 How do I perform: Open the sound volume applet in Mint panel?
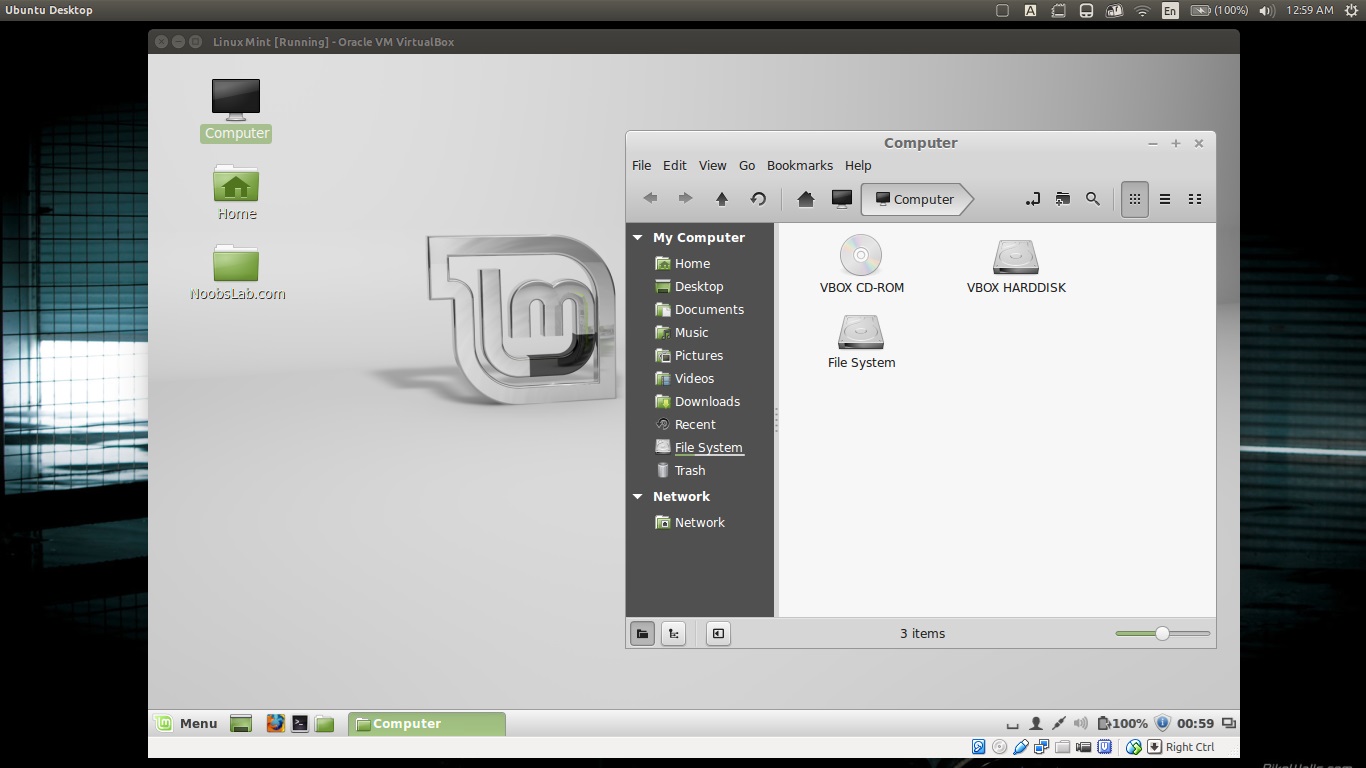1081,723
